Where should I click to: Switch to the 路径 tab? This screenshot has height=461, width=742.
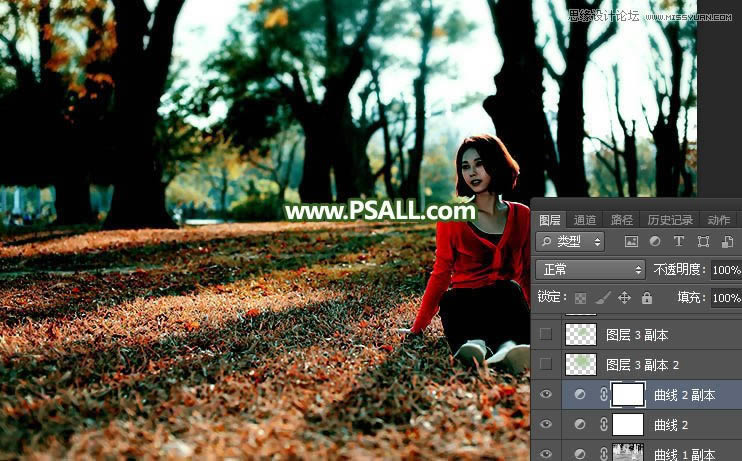[x=621, y=220]
